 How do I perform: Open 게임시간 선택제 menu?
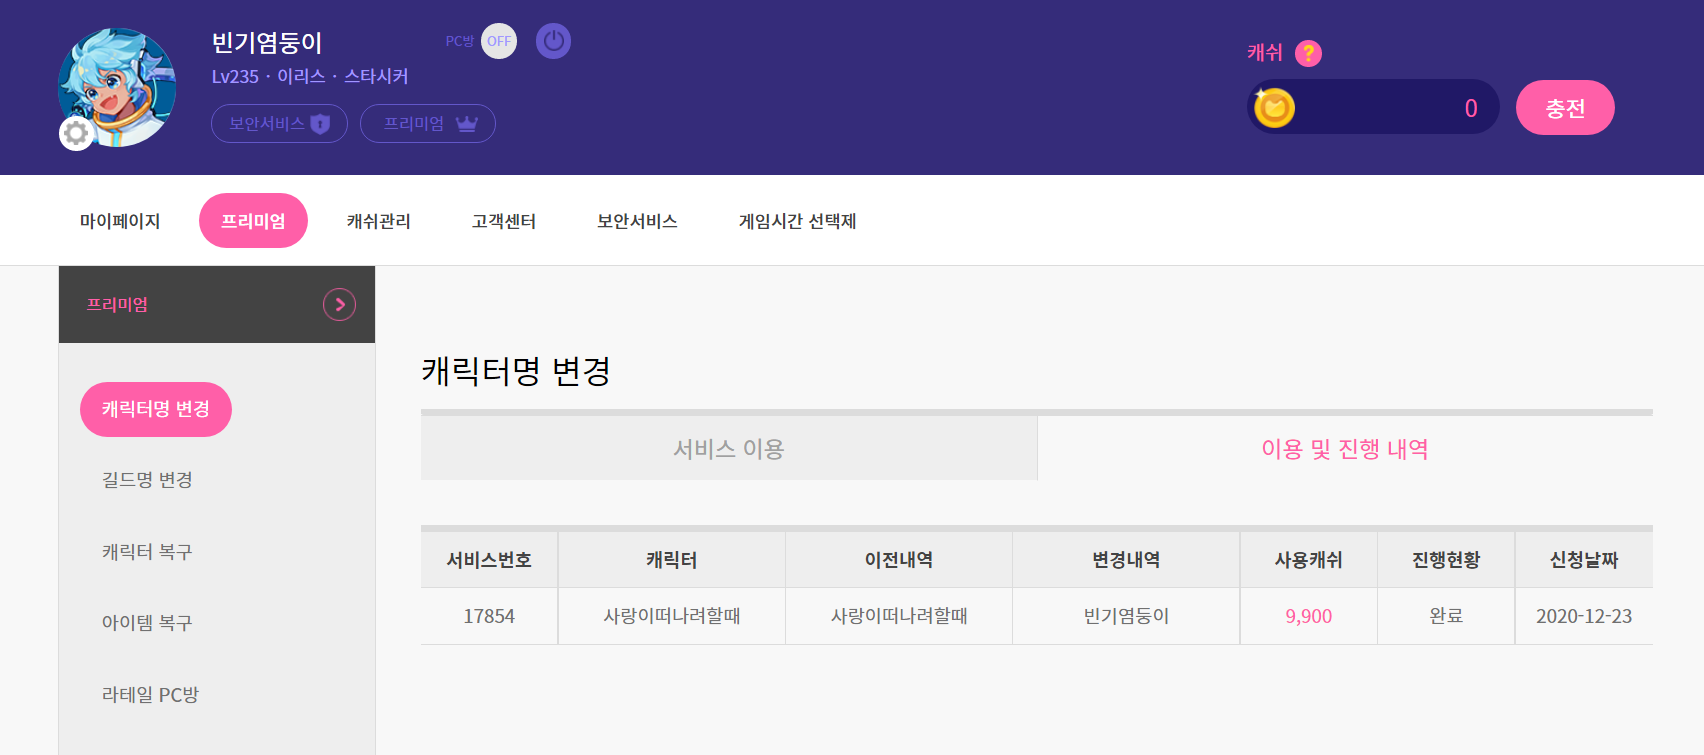[x=798, y=221]
